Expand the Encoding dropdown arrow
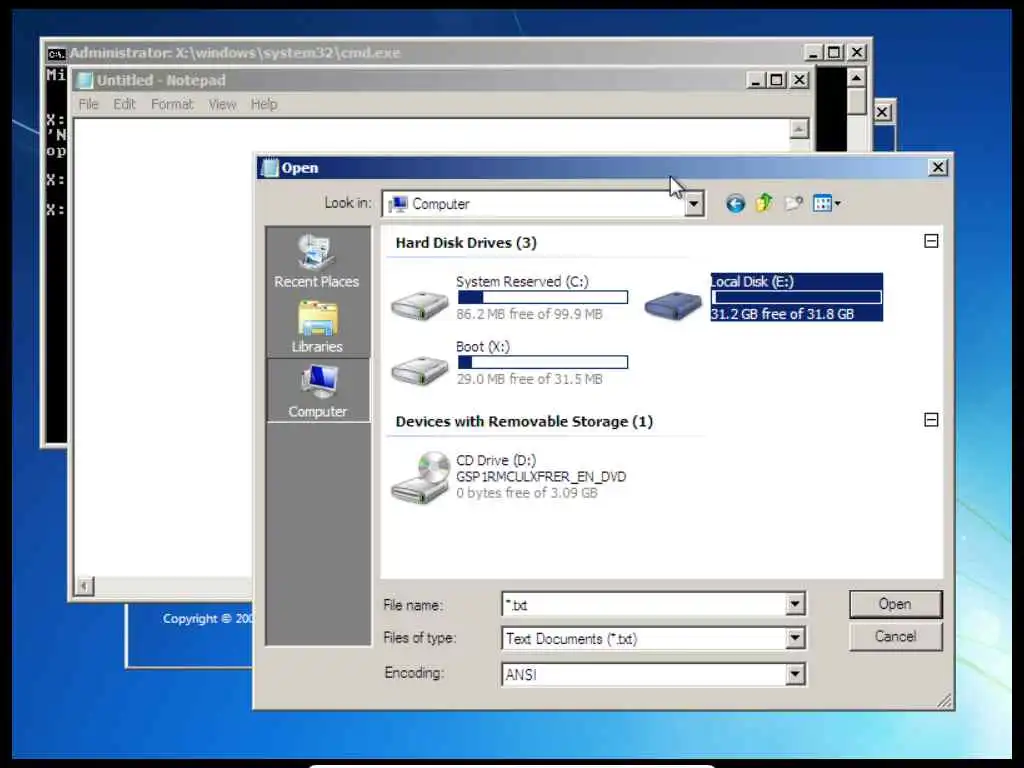Screen dimensions: 1024x768 tap(795, 674)
